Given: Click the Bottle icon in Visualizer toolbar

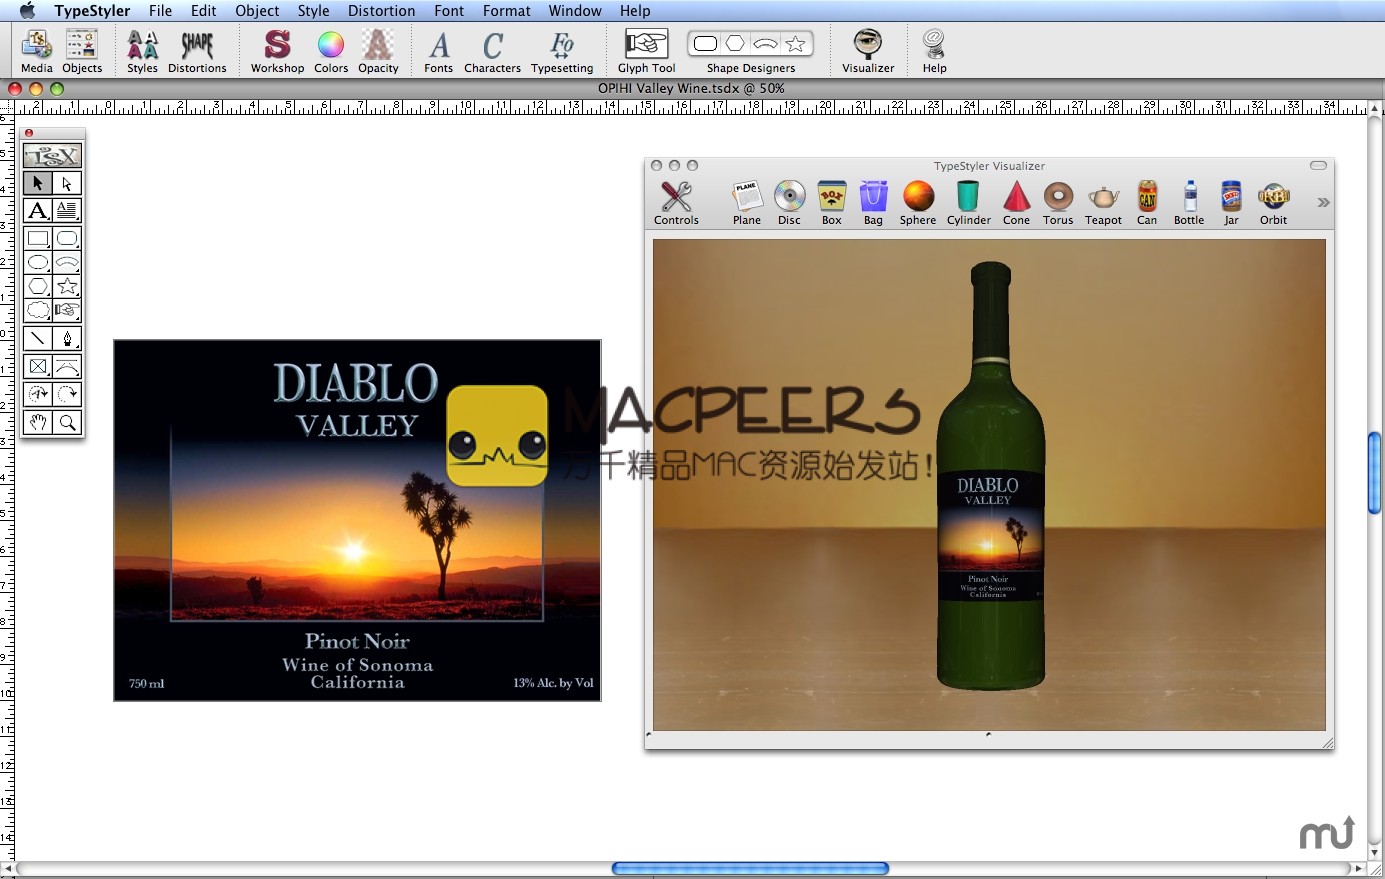Looking at the screenshot, I should pyautogui.click(x=1189, y=203).
